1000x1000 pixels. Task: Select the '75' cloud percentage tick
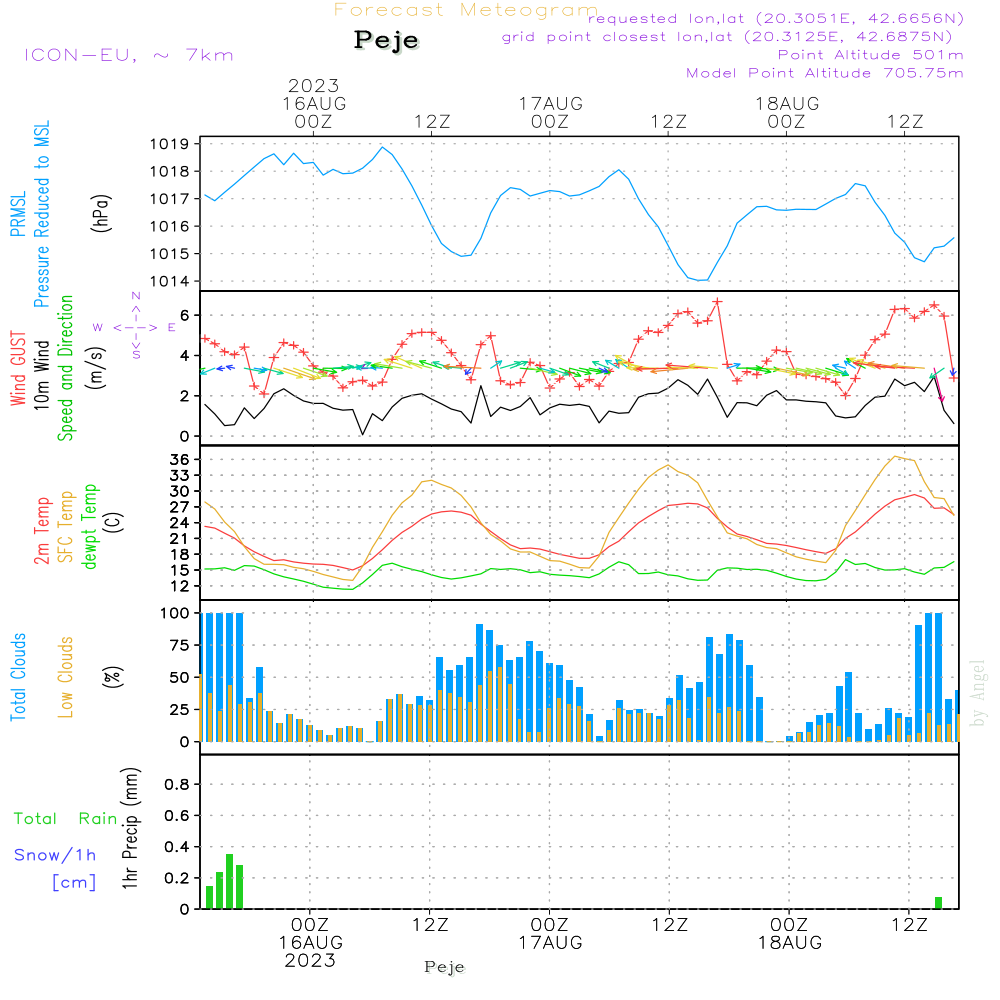pos(180,645)
